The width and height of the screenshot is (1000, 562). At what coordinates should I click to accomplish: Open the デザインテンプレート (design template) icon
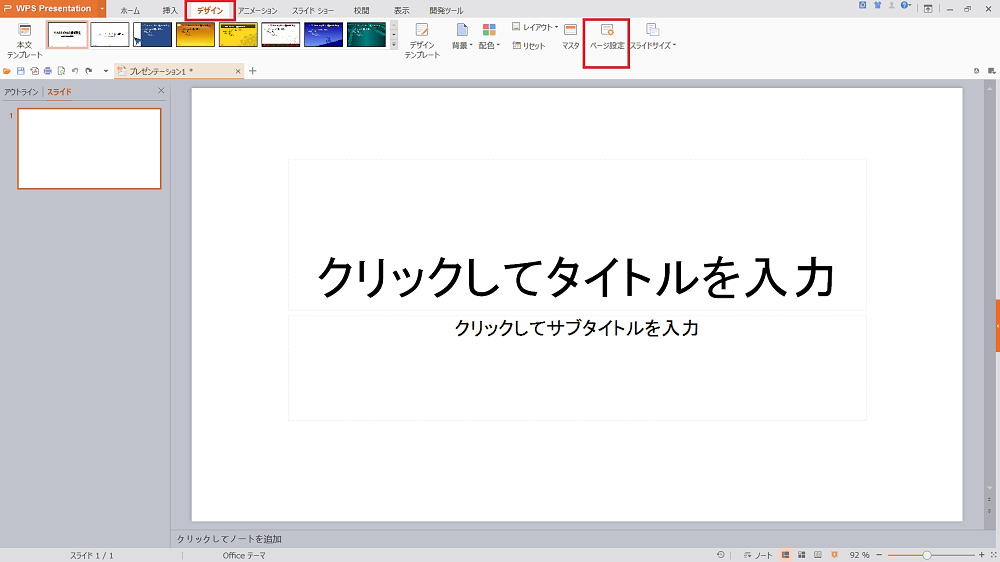pos(422,41)
